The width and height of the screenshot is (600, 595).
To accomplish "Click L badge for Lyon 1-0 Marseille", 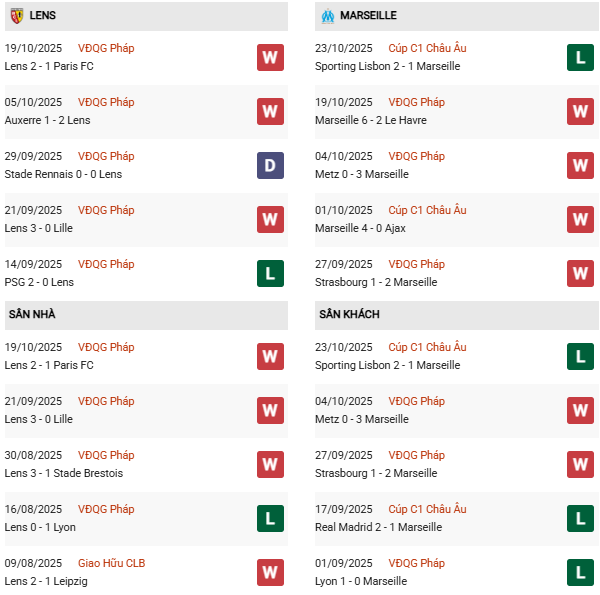I will coord(580,572).
